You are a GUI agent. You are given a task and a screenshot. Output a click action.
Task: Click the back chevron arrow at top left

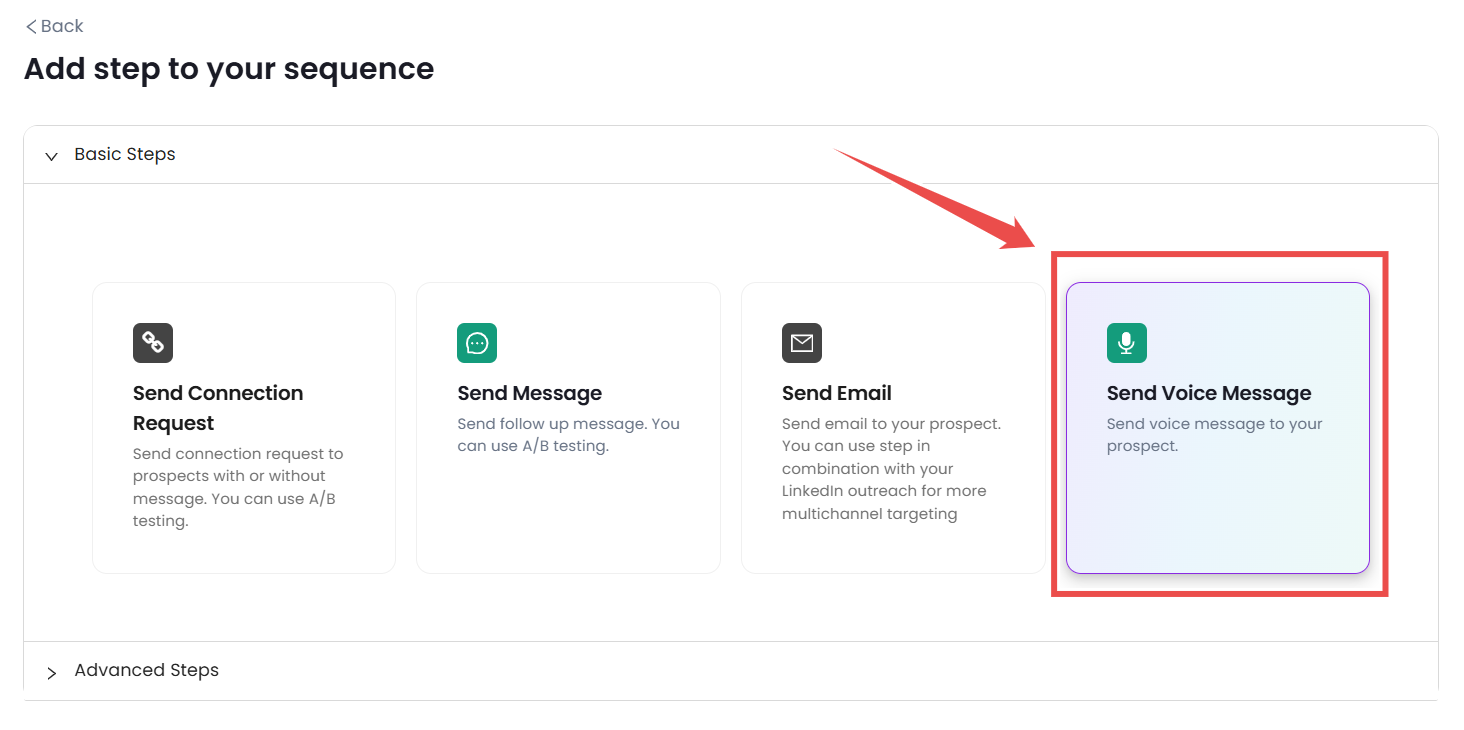pos(31,25)
